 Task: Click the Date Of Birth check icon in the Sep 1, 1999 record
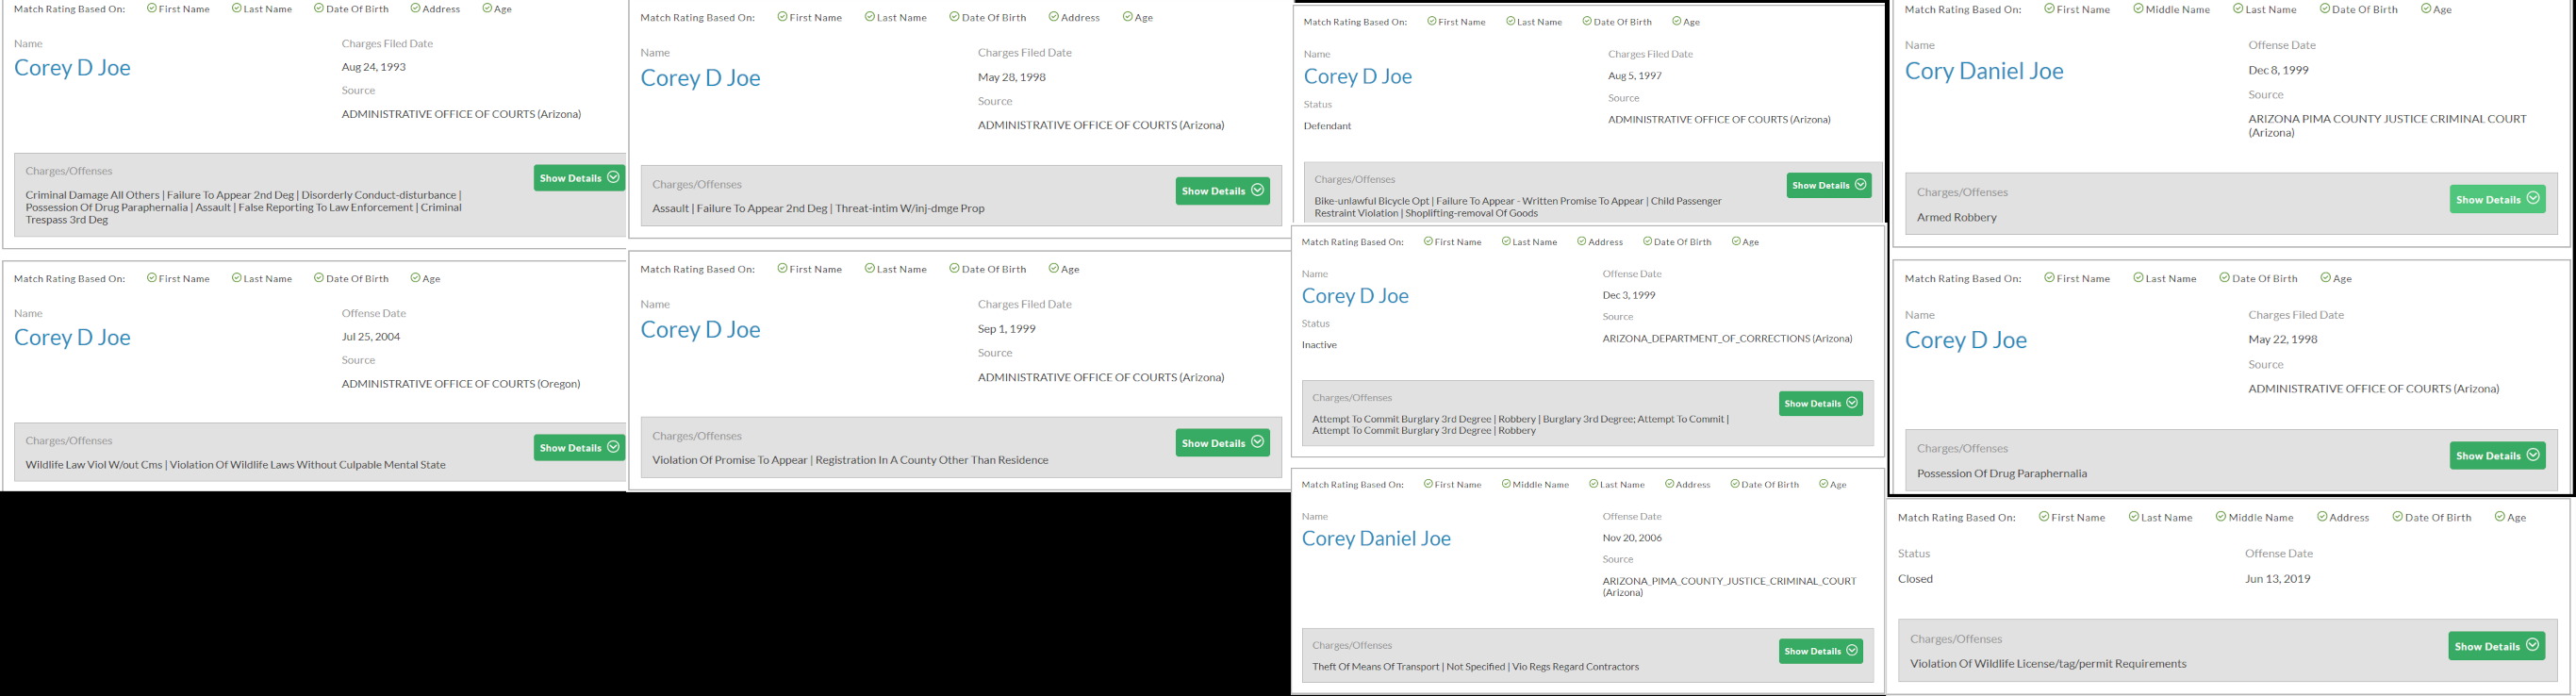(x=954, y=269)
